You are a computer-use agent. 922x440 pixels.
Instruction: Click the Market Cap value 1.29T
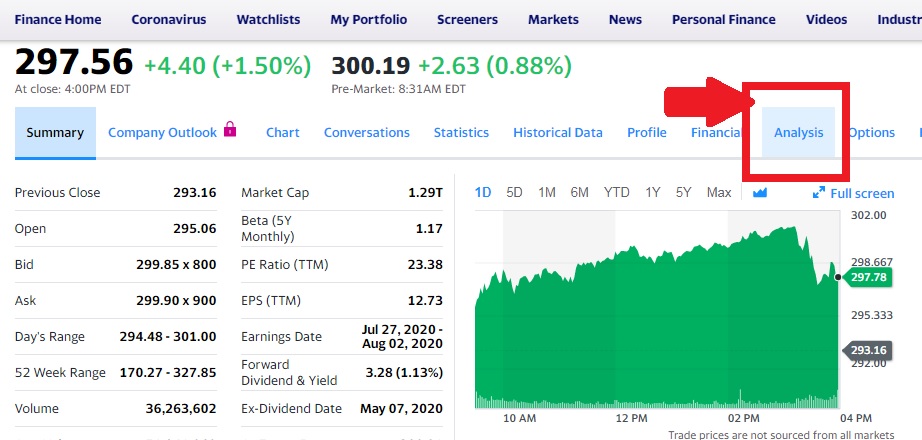pyautogui.click(x=425, y=192)
